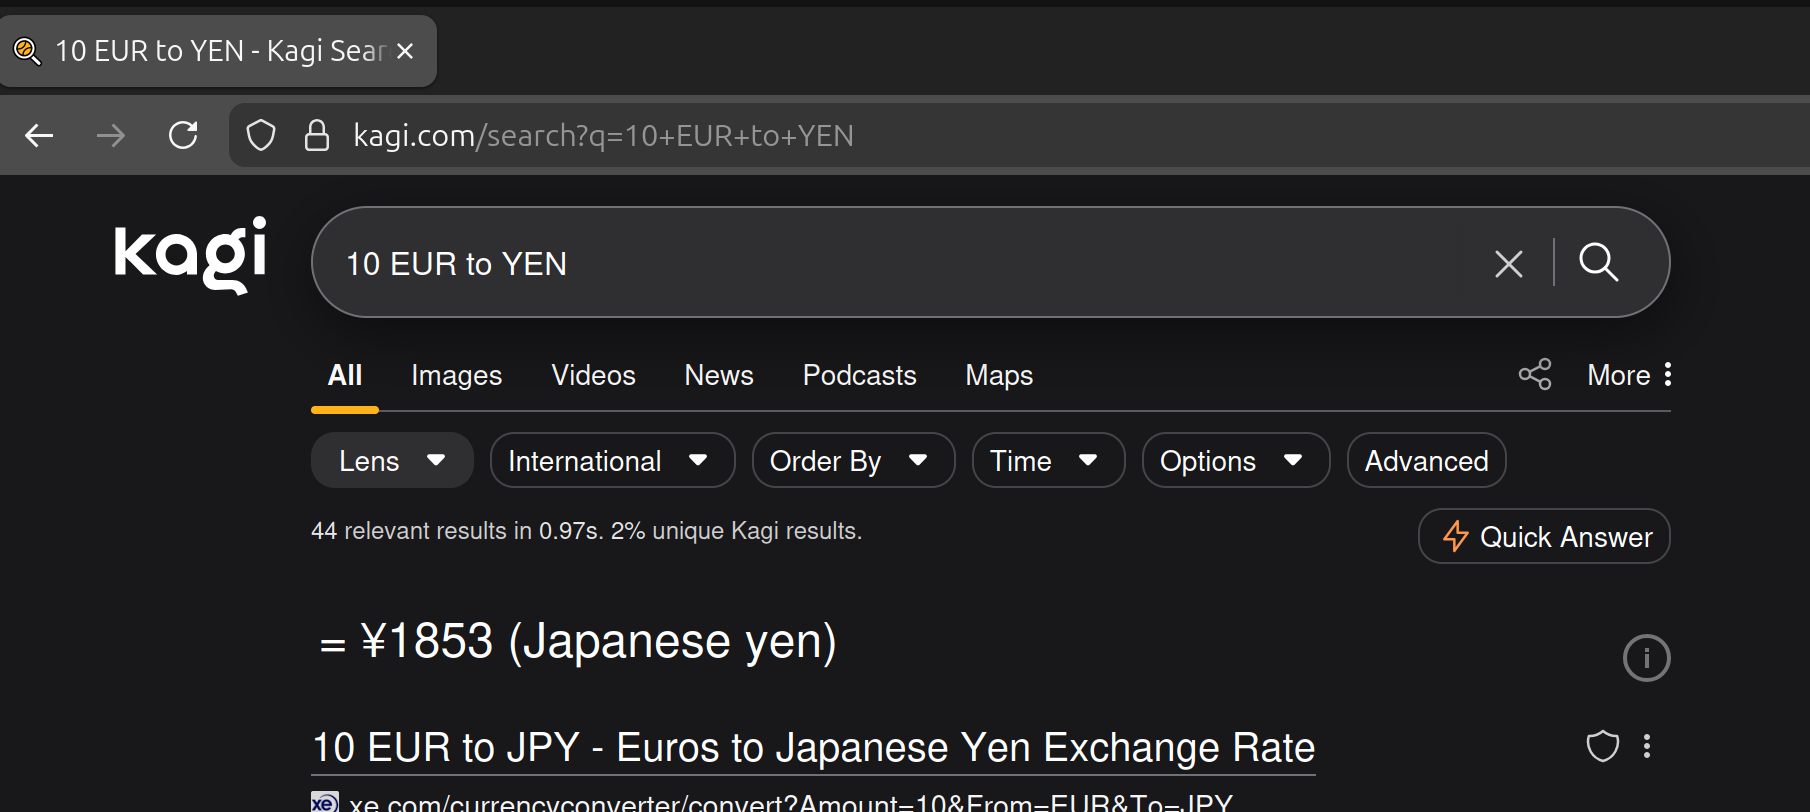Click the shield icon on xe.com result
Viewport: 1810px width, 812px height.
click(1602, 746)
